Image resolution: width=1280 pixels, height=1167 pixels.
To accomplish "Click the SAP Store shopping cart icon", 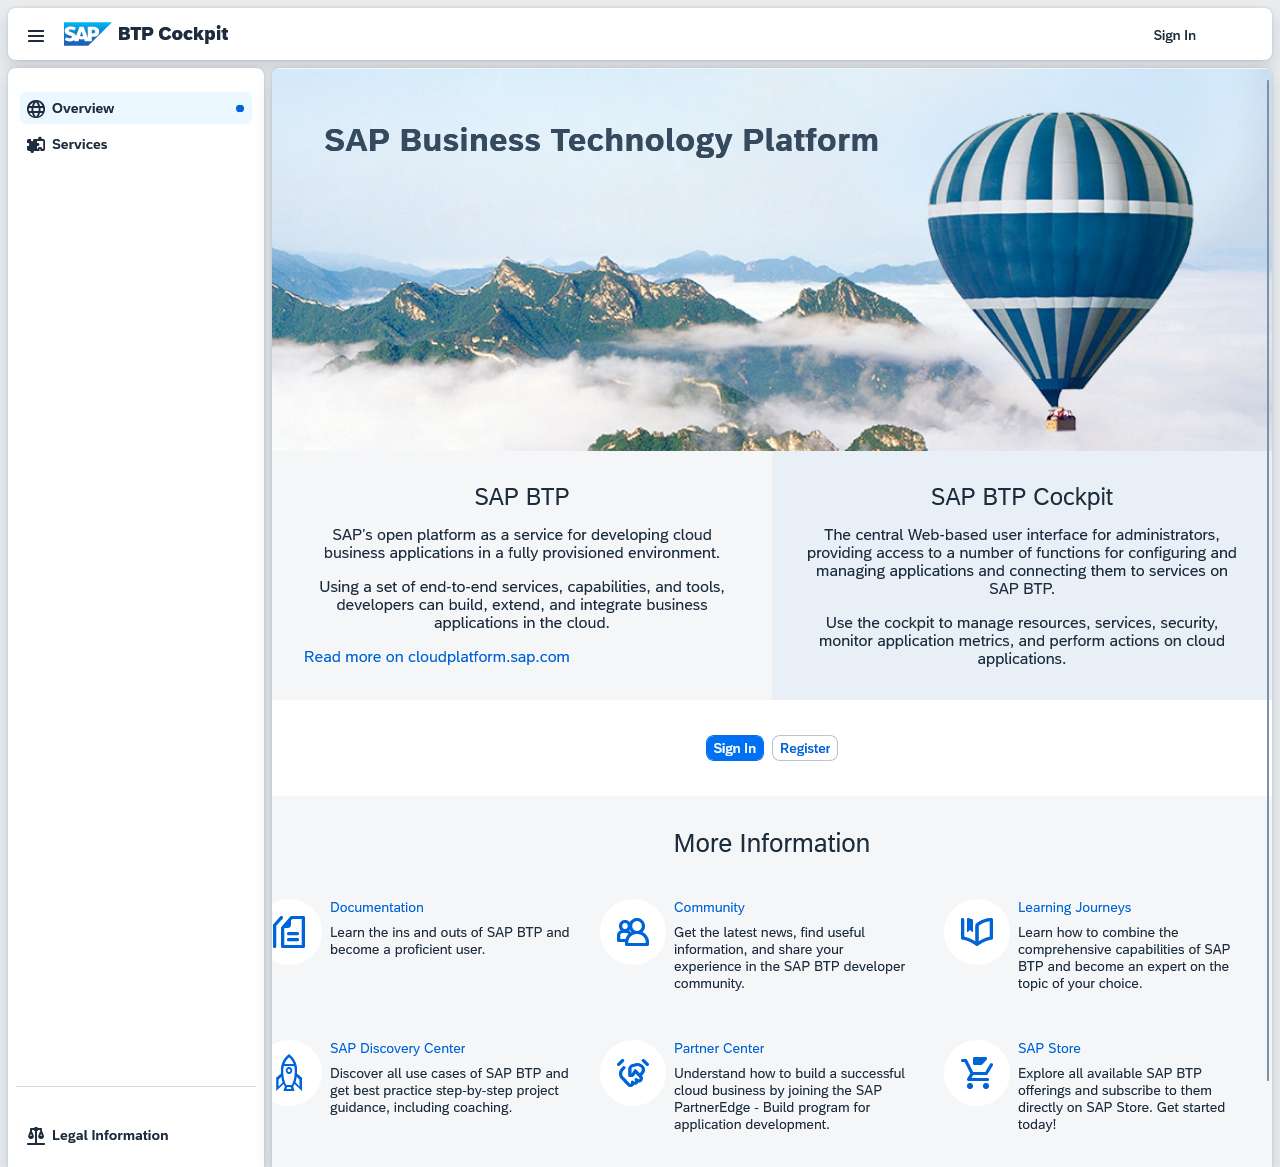I will (975, 1073).
